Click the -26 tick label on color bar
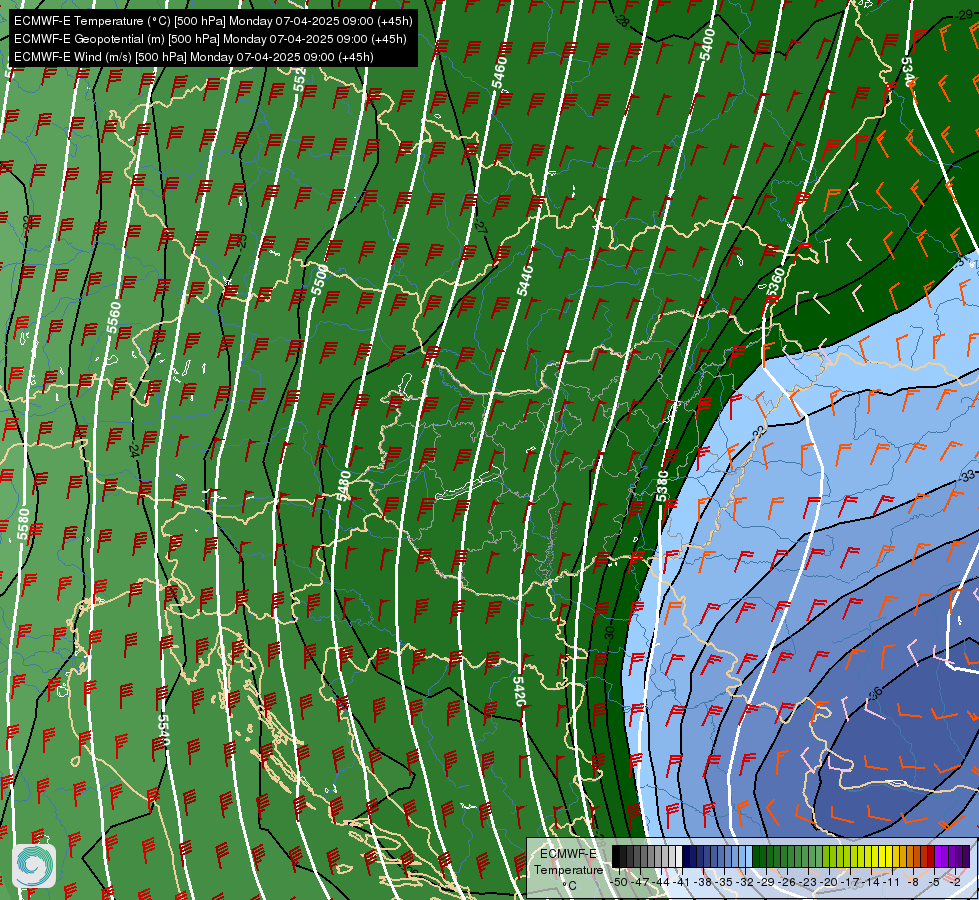This screenshot has width=979, height=900. coord(787,883)
